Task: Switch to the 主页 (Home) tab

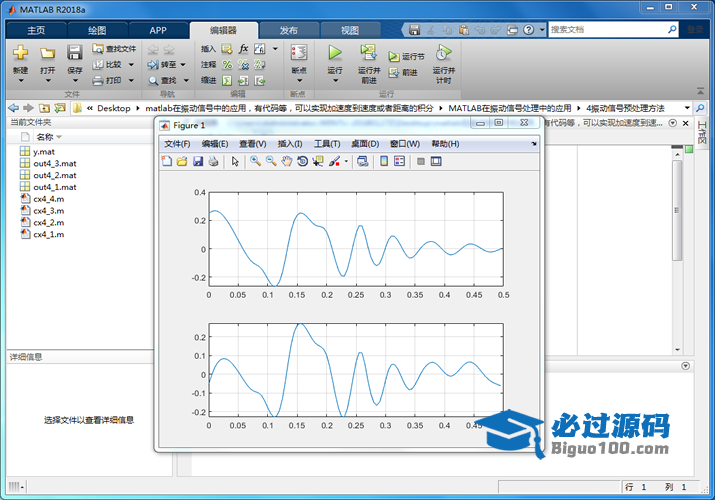Action: [x=36, y=30]
